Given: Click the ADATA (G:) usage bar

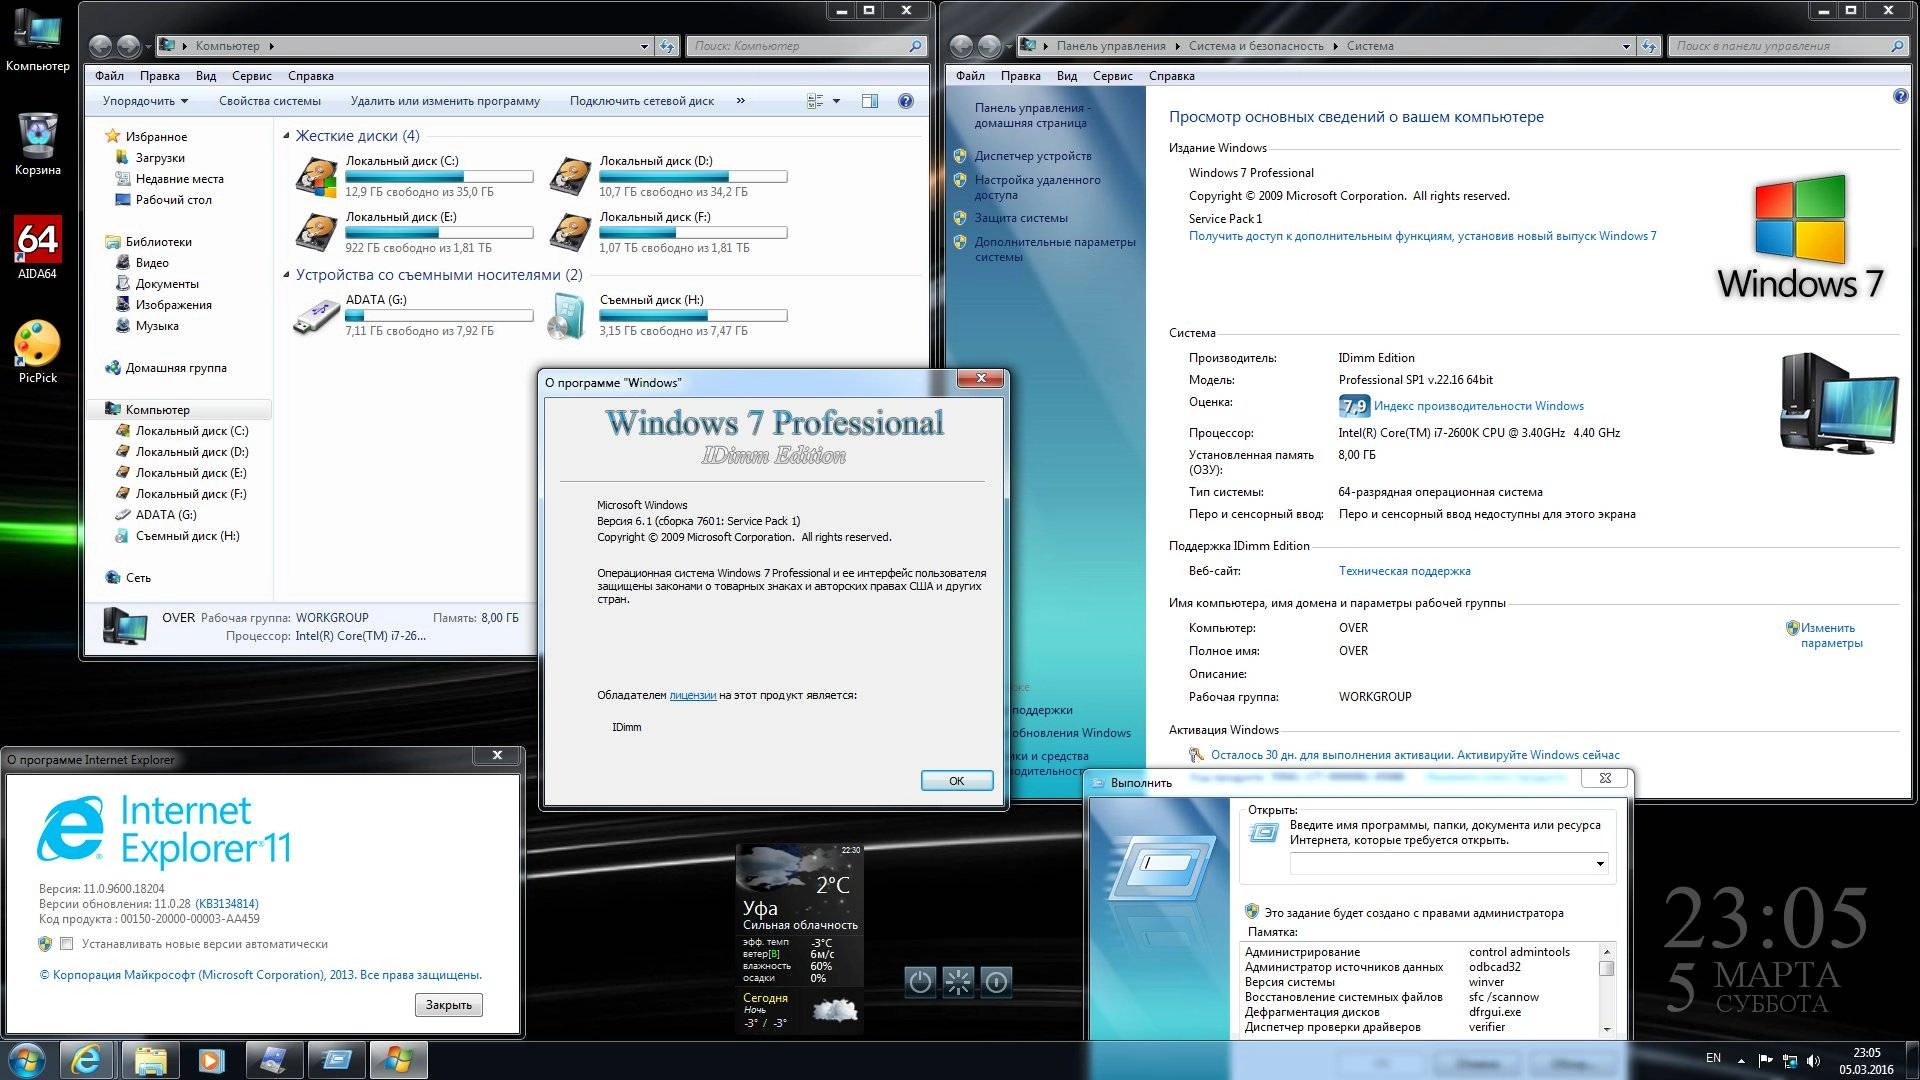Looking at the screenshot, I should (439, 316).
